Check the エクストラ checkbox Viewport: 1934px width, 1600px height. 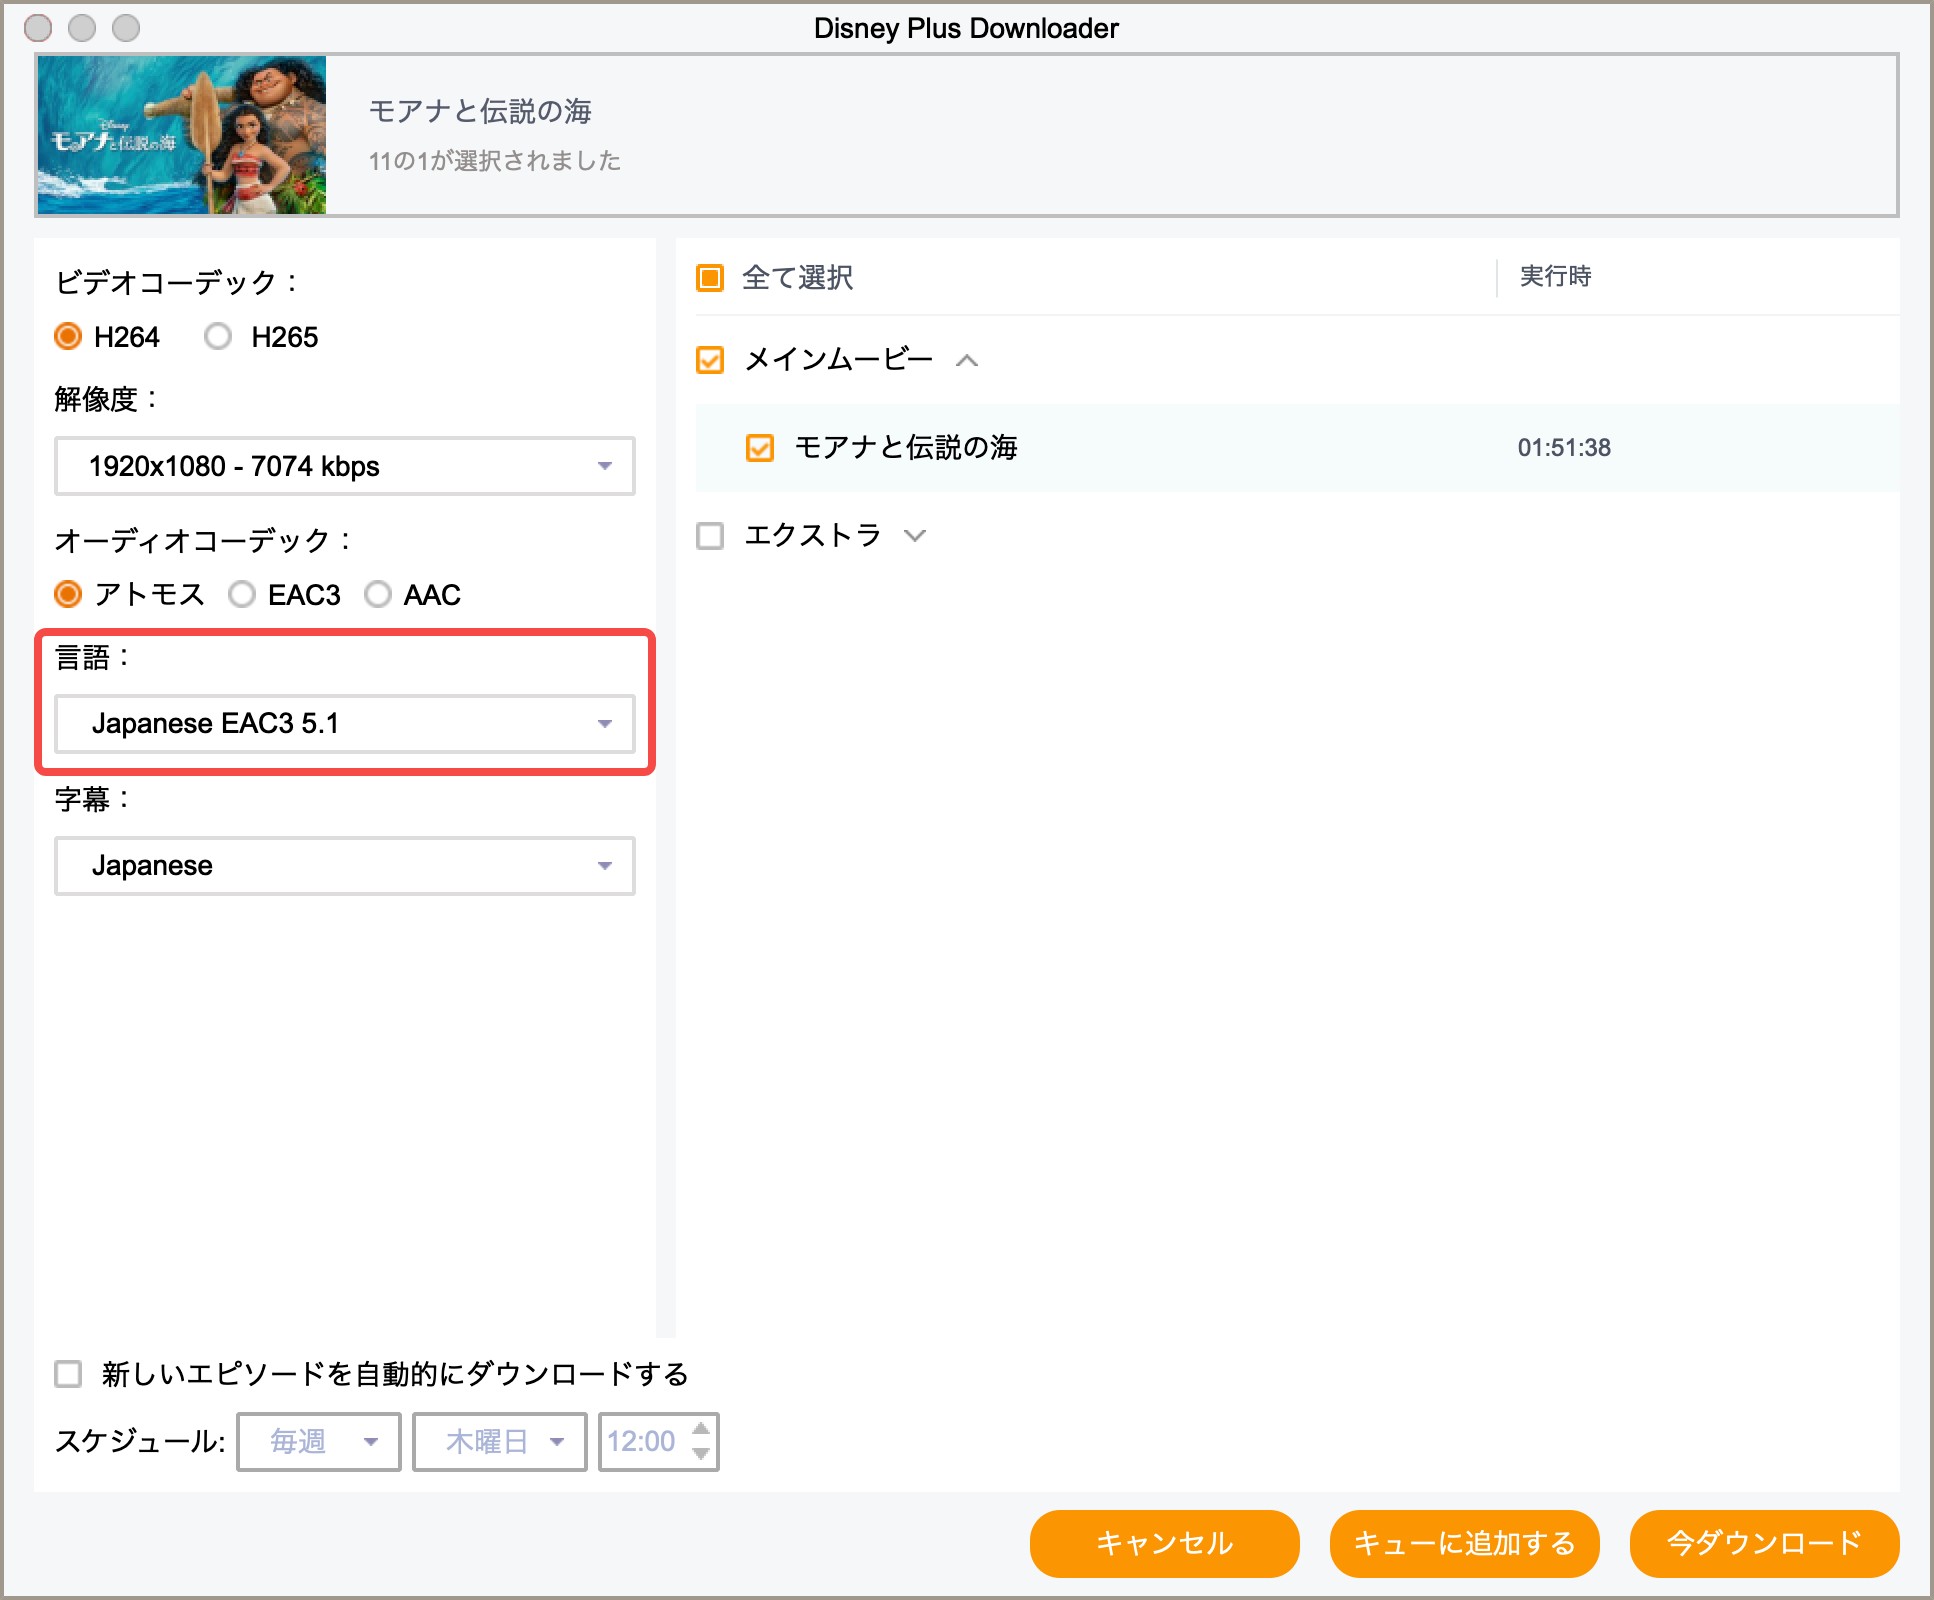coord(710,536)
